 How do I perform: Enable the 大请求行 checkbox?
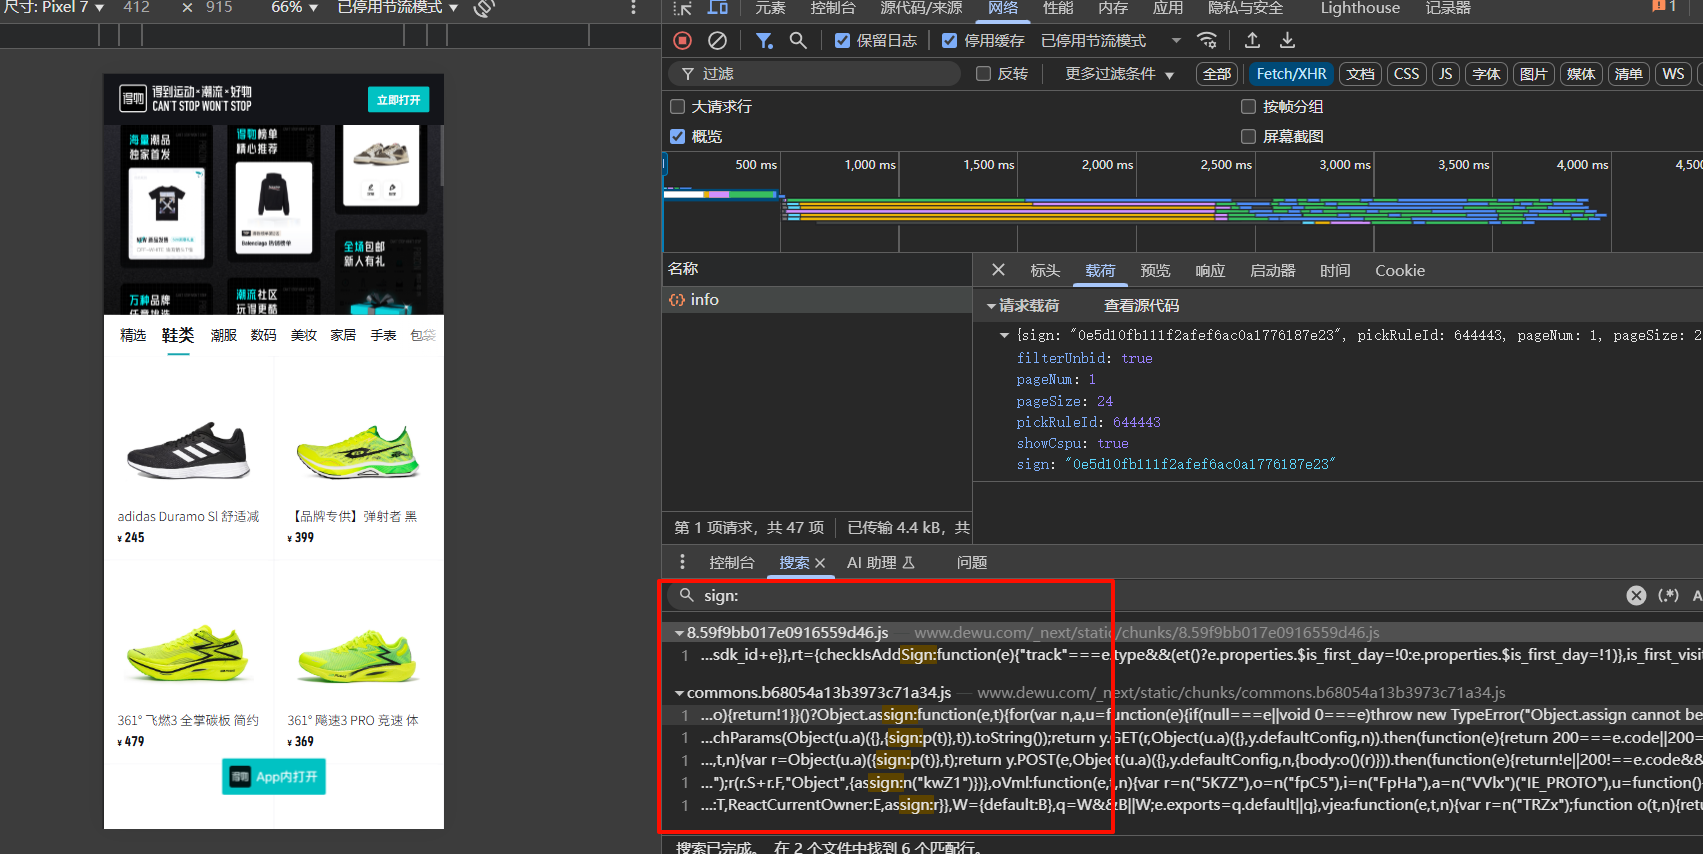pos(677,107)
